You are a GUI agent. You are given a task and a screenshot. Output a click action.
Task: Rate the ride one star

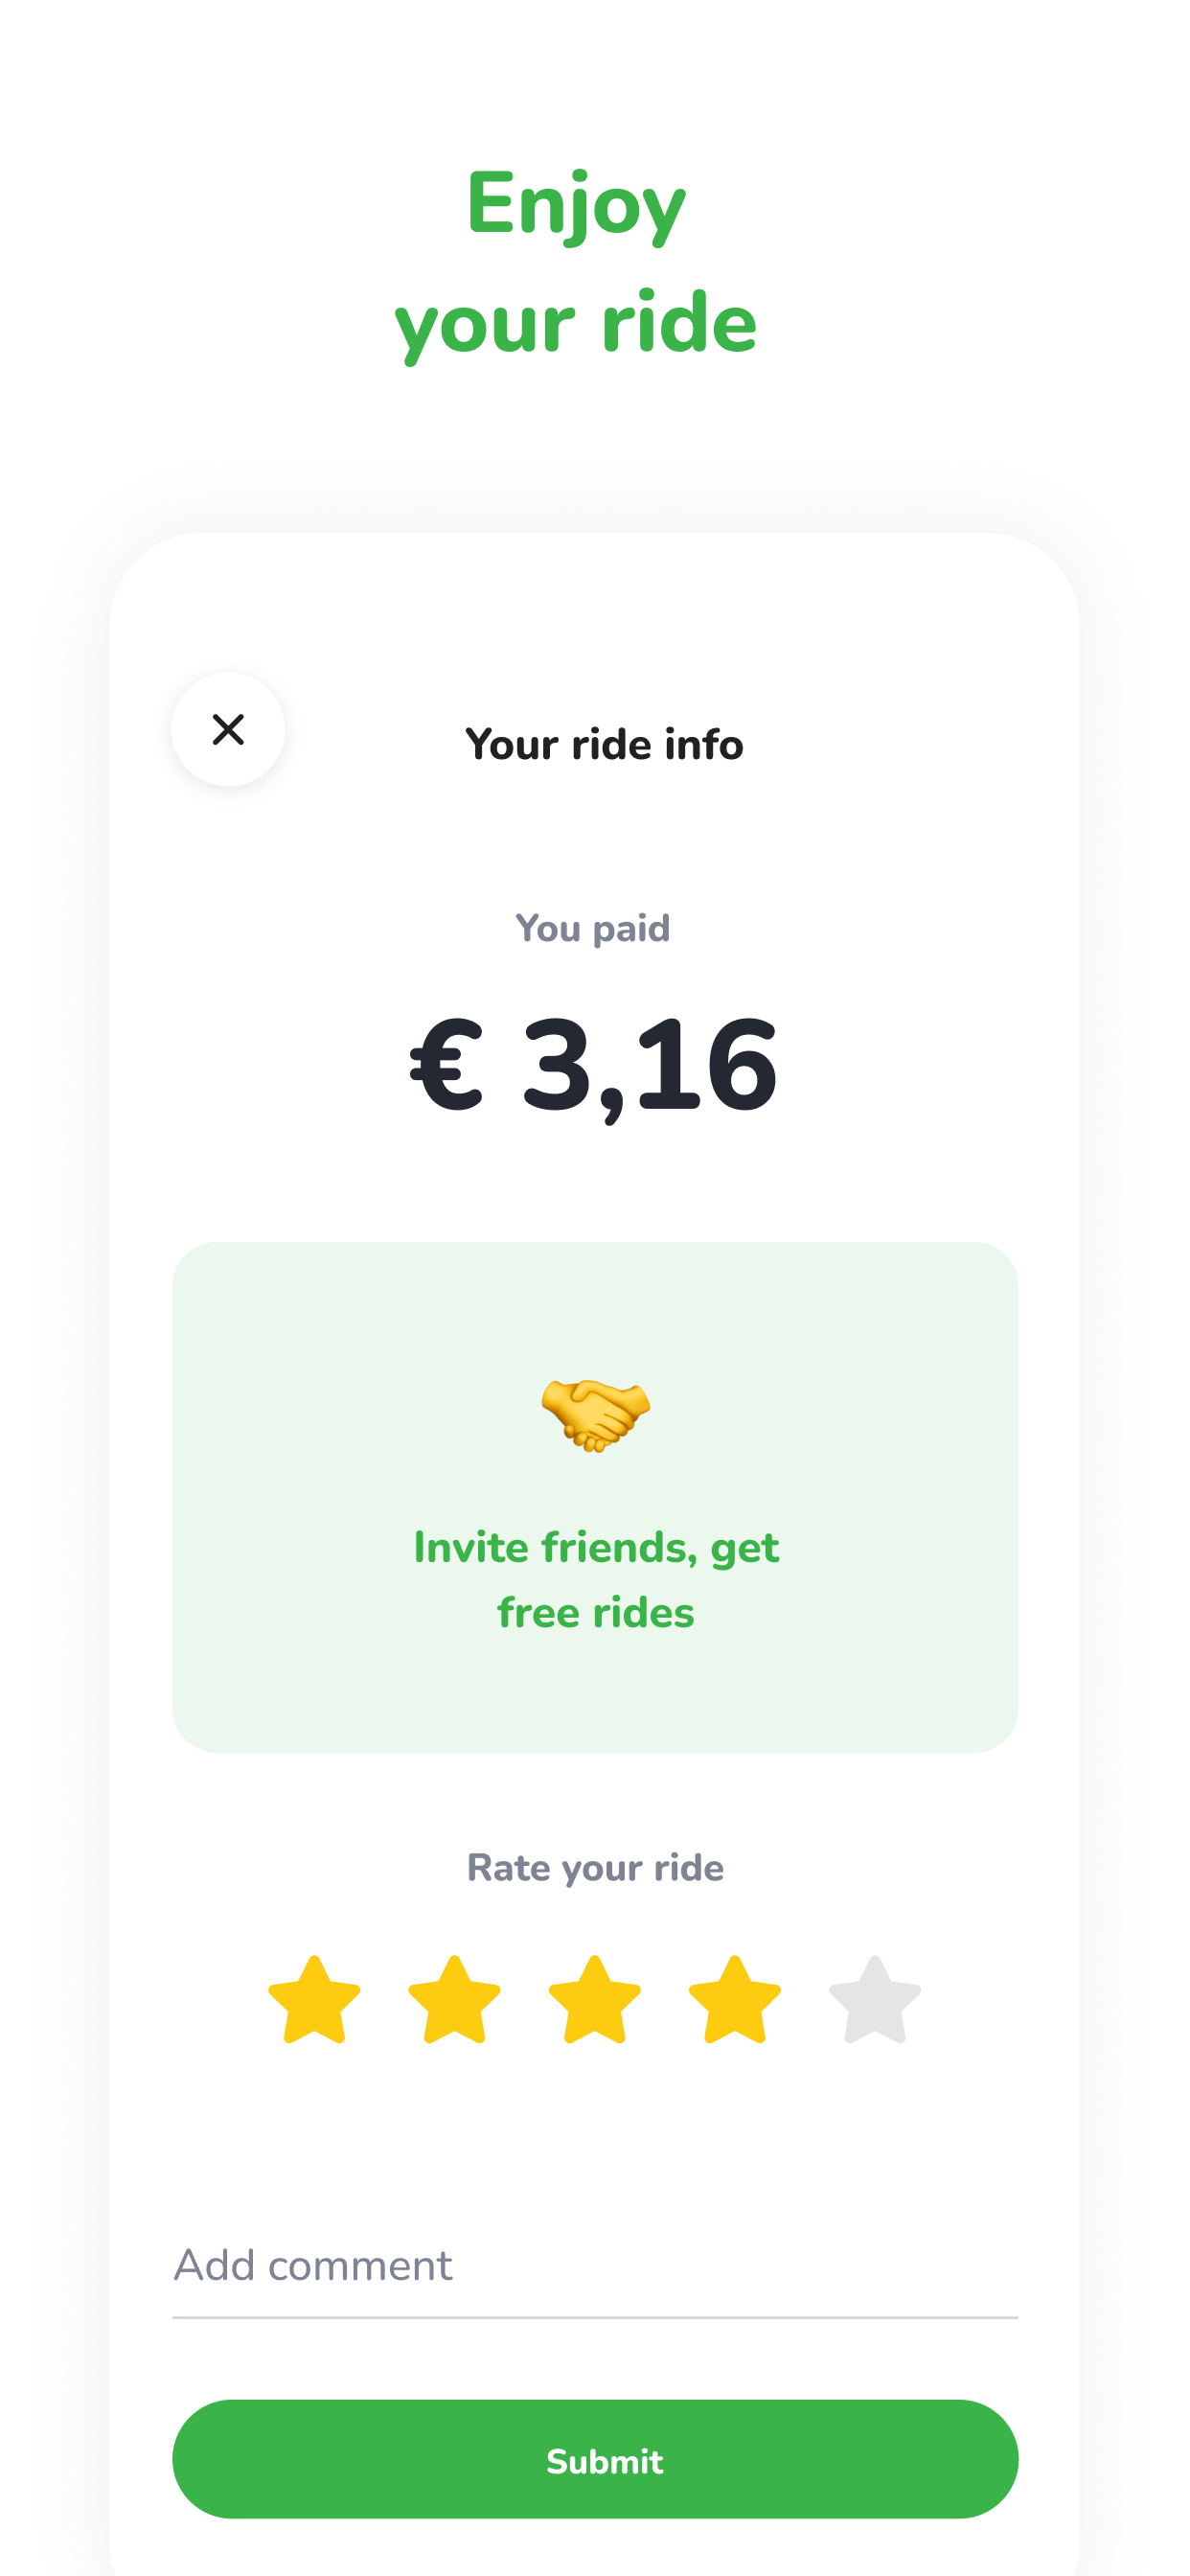314,2001
